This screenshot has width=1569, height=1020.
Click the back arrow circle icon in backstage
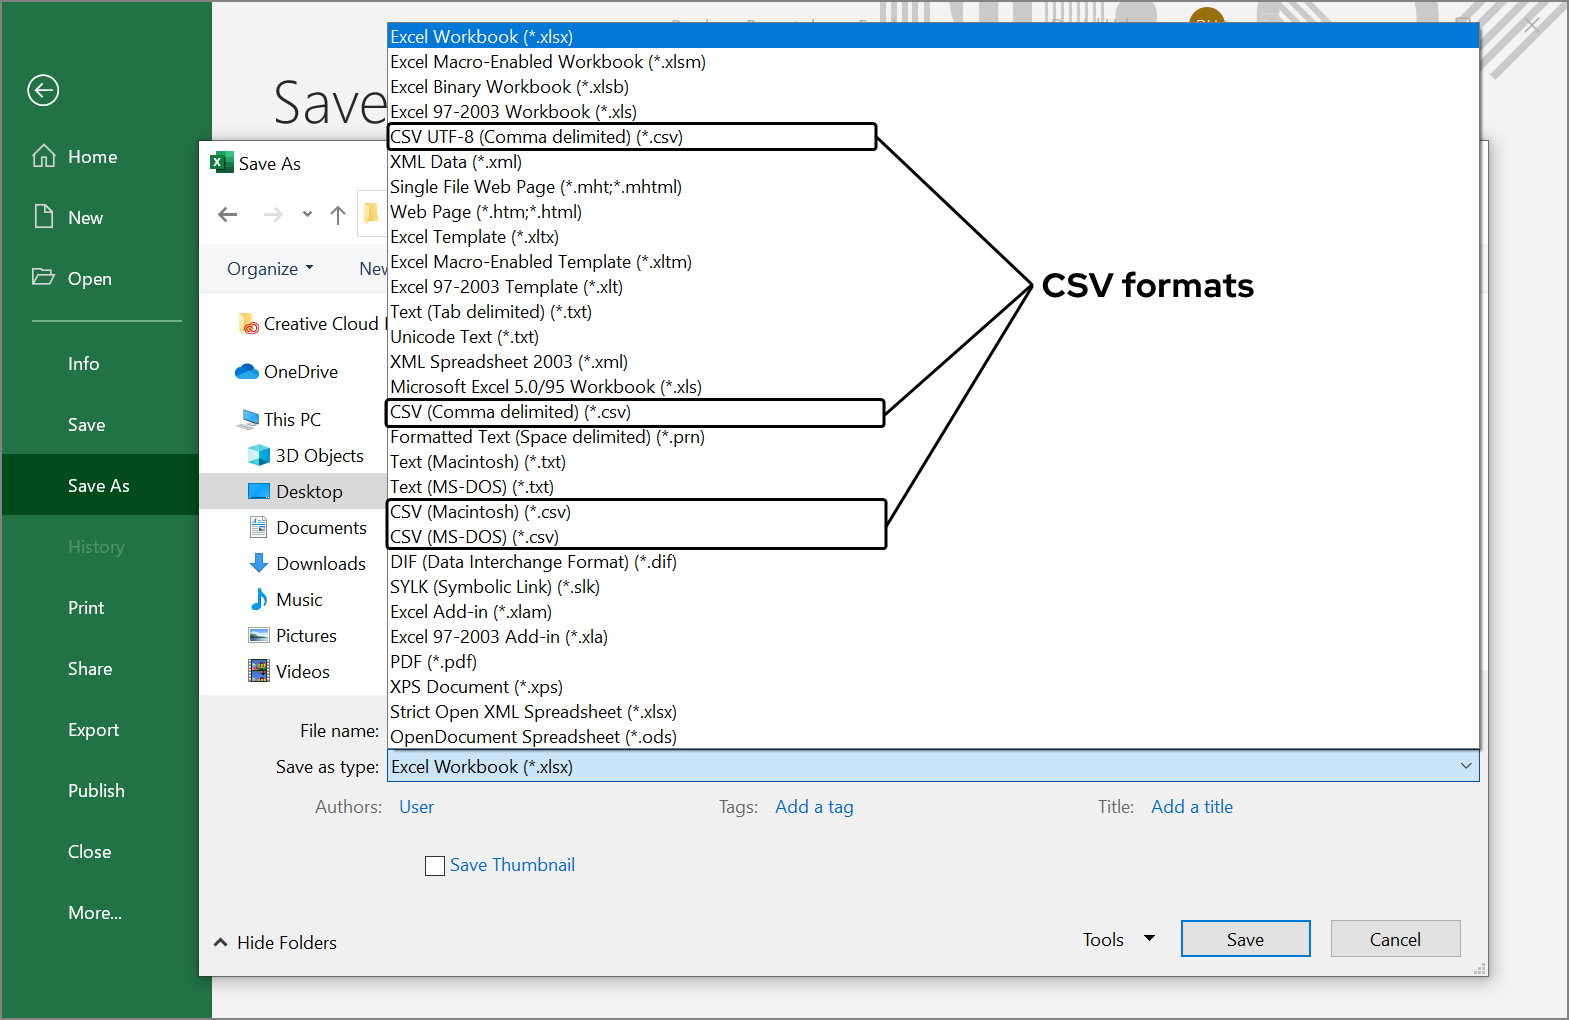pos(43,90)
